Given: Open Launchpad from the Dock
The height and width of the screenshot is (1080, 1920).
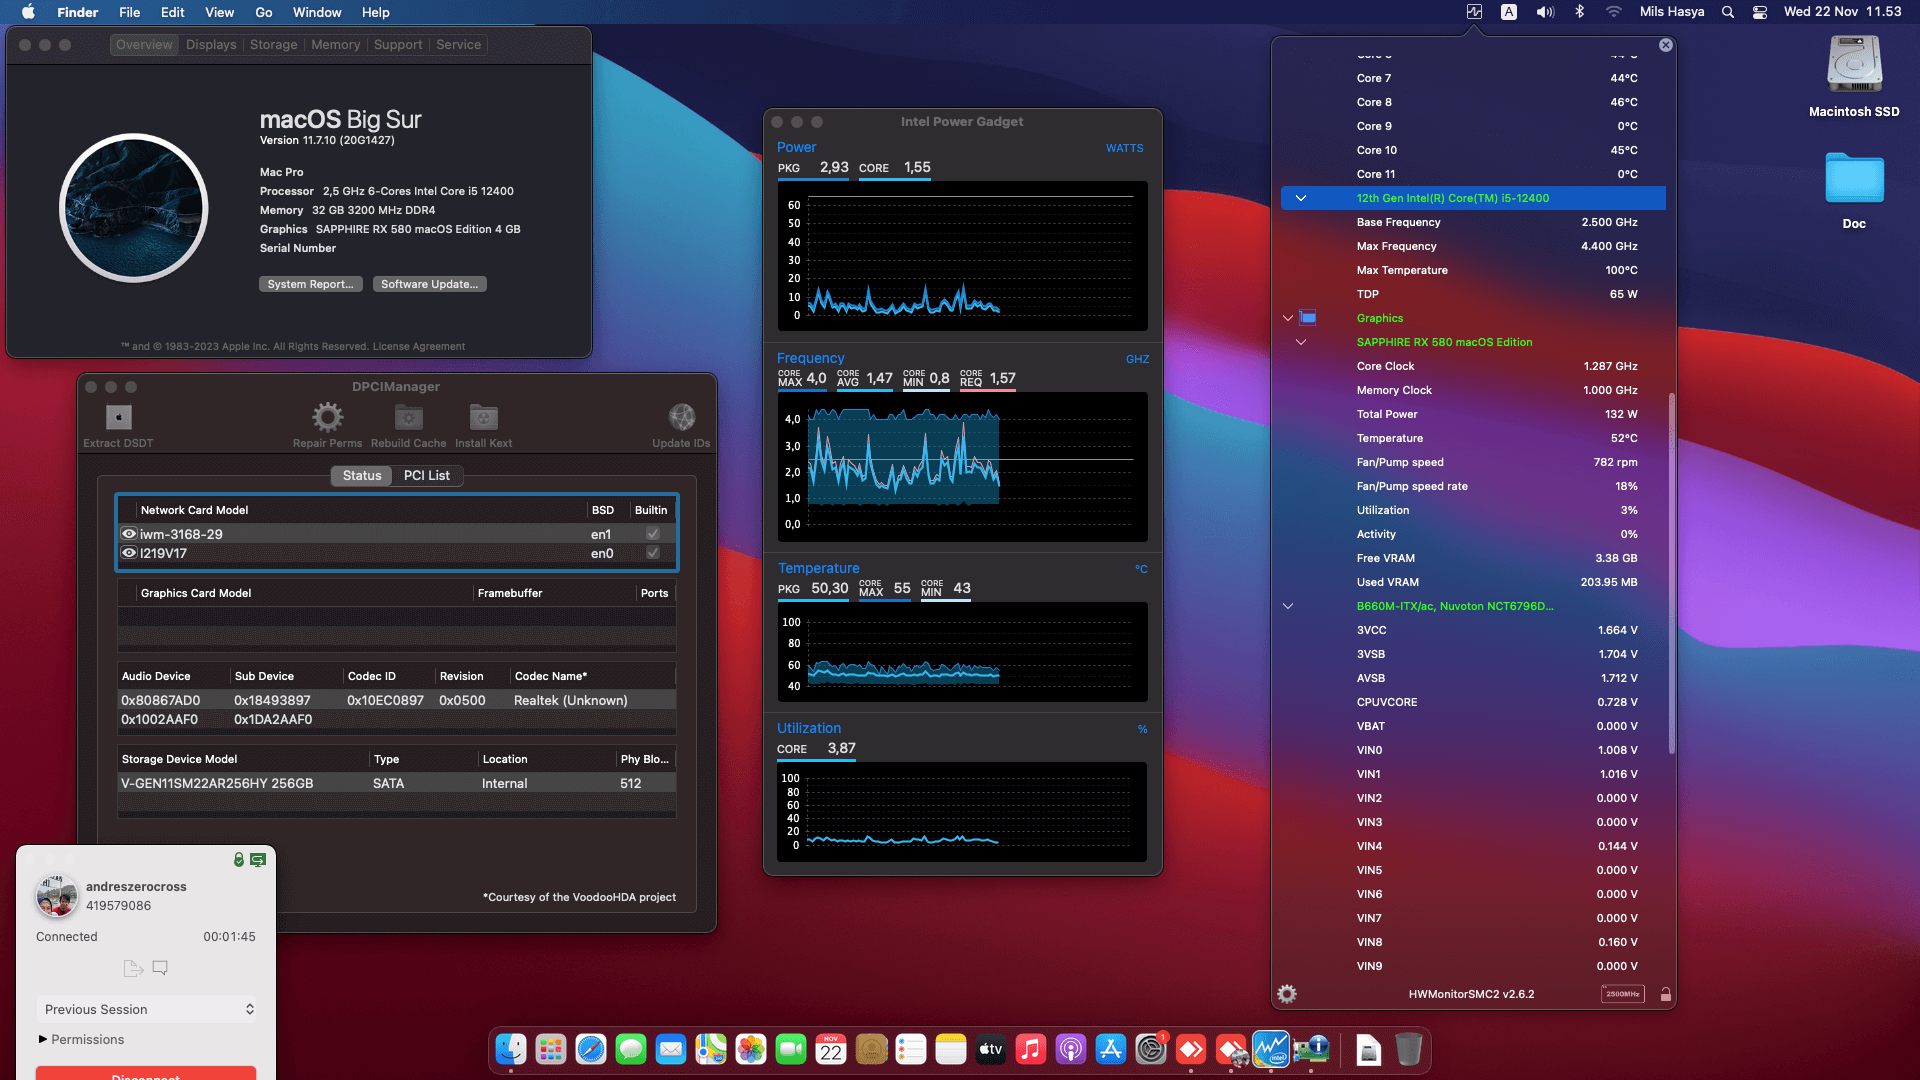Looking at the screenshot, I should coord(551,1049).
